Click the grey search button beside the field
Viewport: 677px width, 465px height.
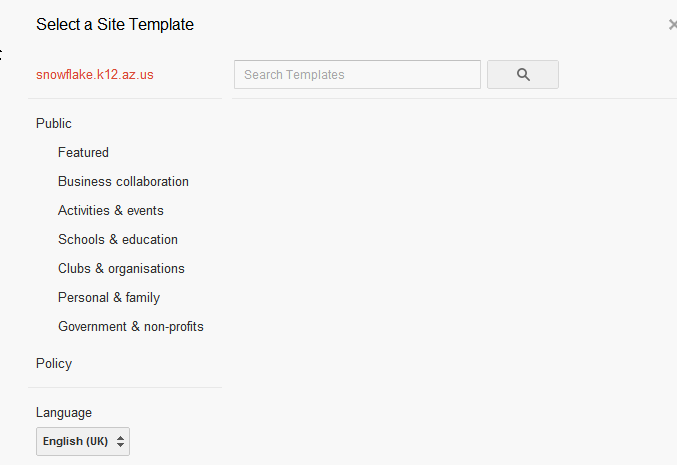click(523, 75)
